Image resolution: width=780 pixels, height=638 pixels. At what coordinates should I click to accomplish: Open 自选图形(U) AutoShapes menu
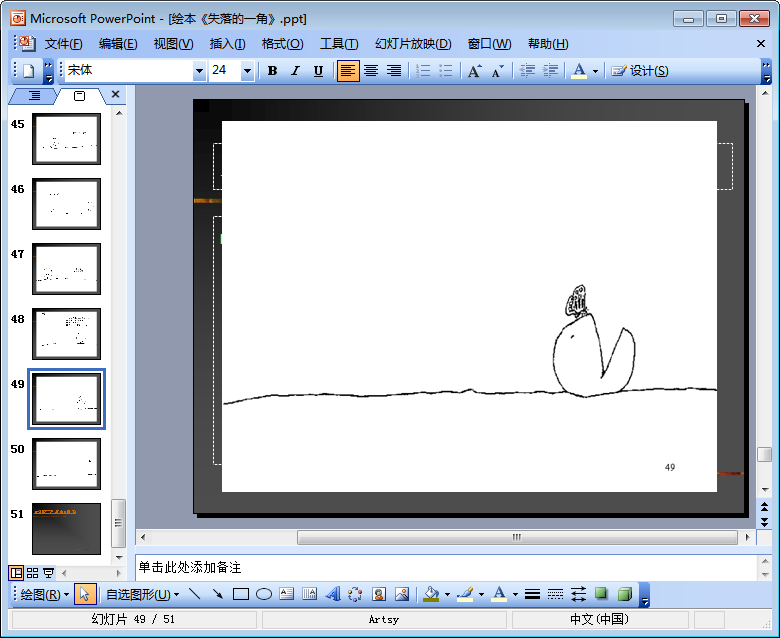142,594
